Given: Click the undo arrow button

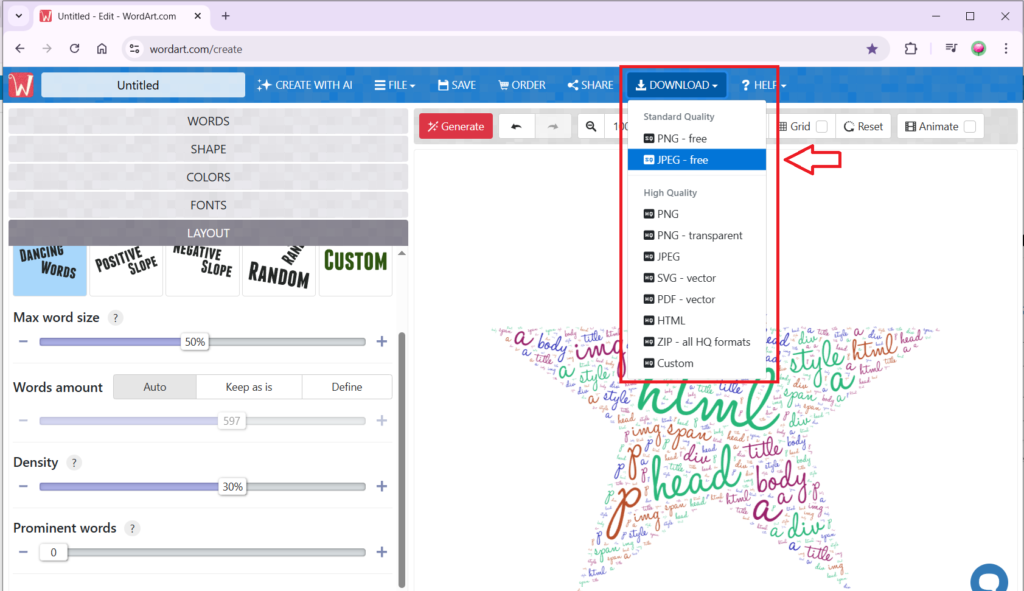Looking at the screenshot, I should (516, 127).
